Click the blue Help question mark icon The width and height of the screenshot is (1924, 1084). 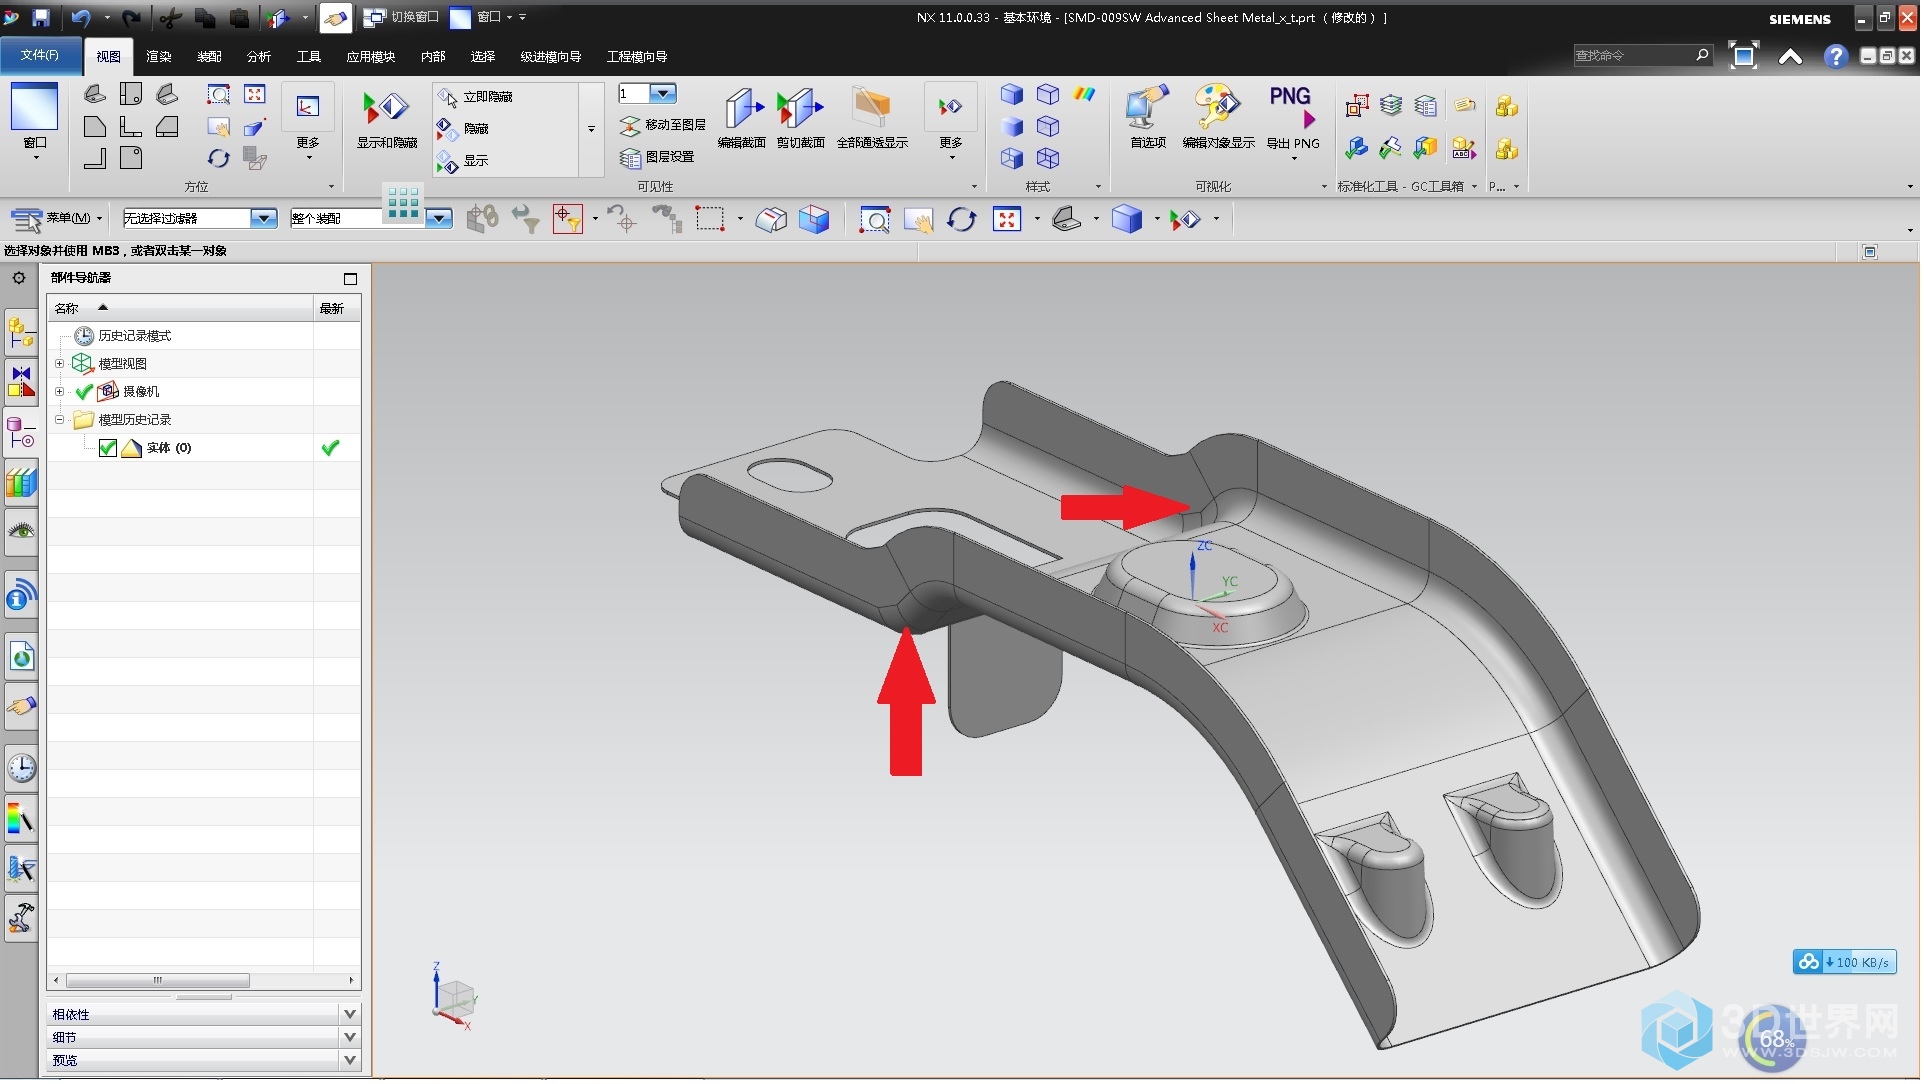coord(1836,57)
